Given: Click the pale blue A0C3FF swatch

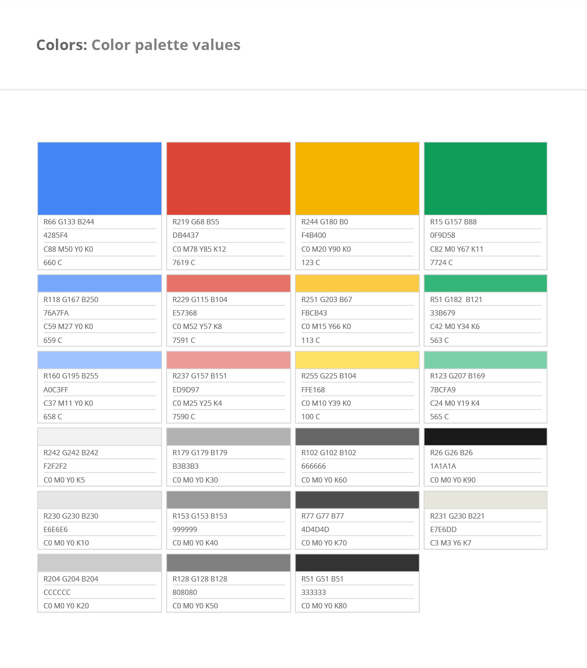Looking at the screenshot, I should point(100,360).
